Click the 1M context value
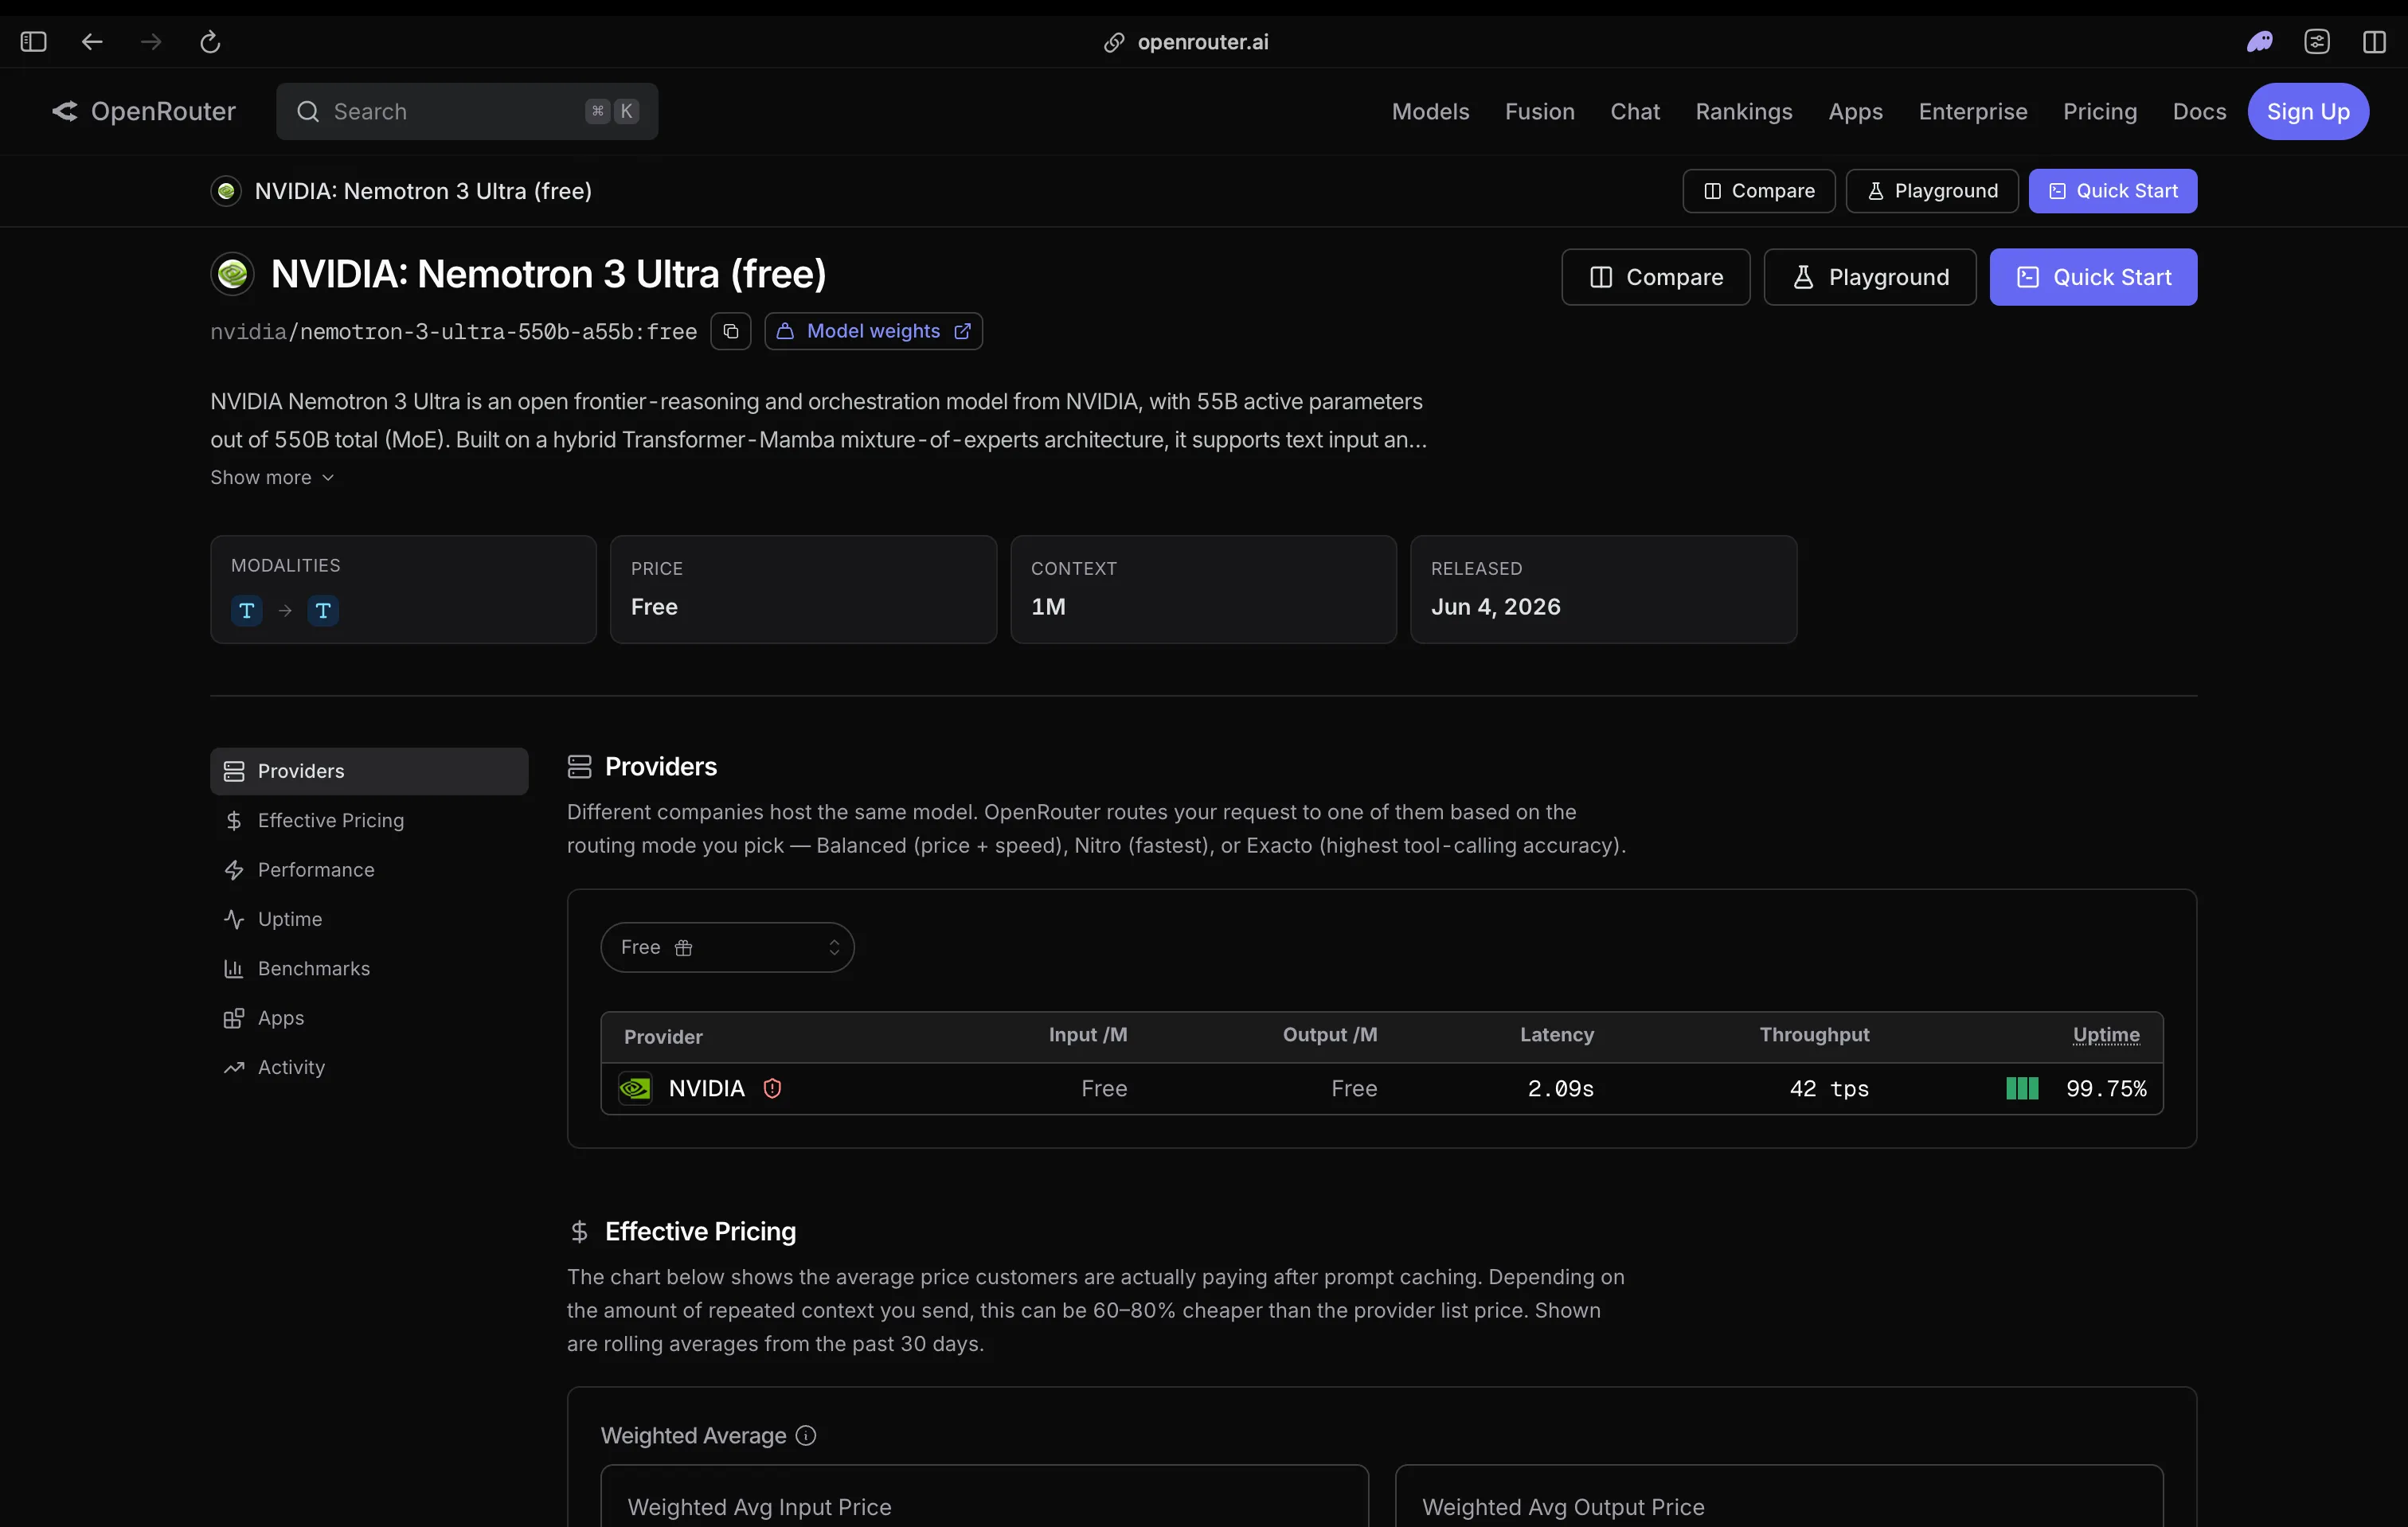The width and height of the screenshot is (2408, 1527). tap(1048, 607)
